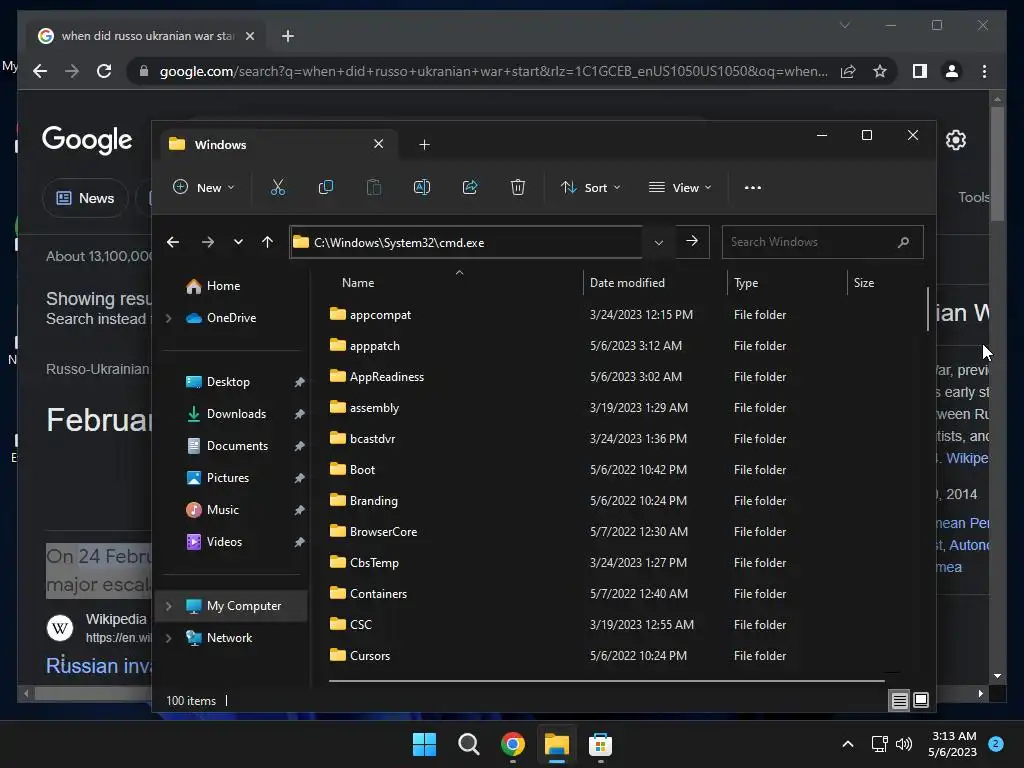
Task: Click in the address bar path field
Action: (x=466, y=242)
